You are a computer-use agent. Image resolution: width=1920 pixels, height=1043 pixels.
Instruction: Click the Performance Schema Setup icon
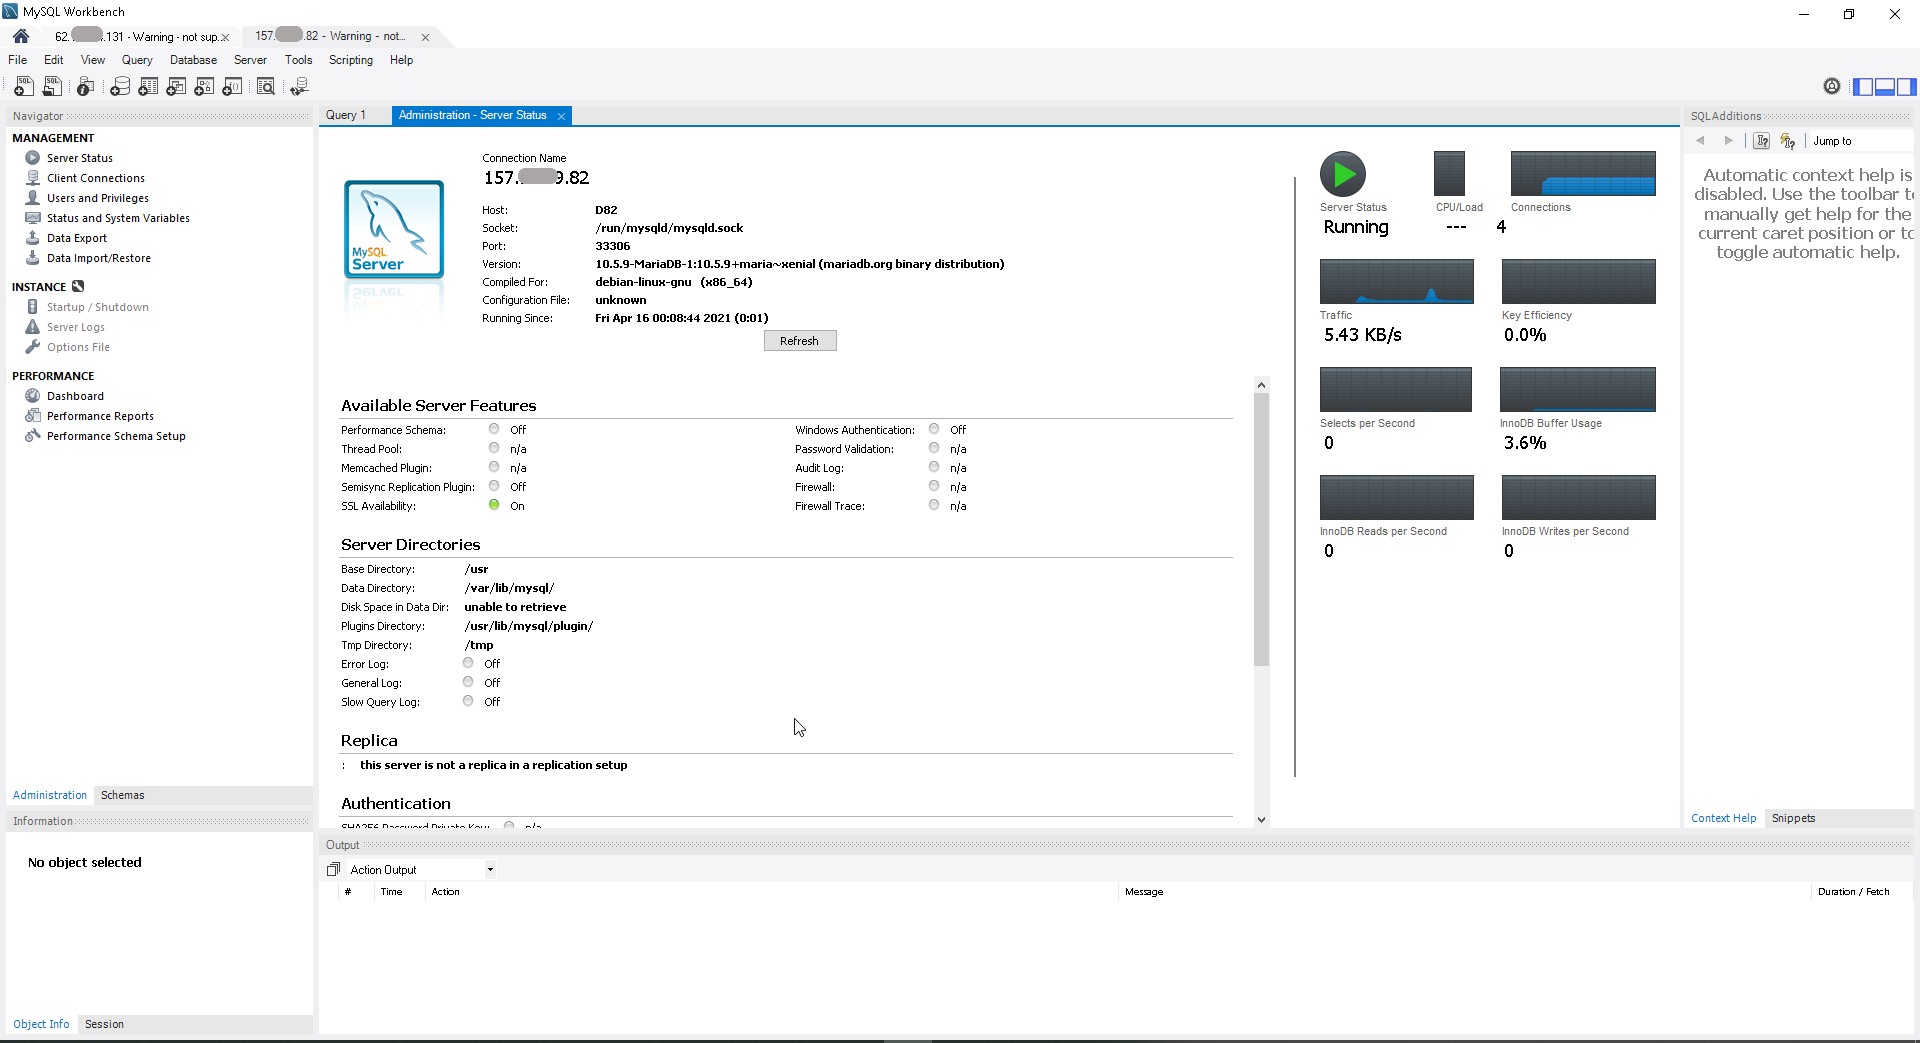tap(33, 436)
